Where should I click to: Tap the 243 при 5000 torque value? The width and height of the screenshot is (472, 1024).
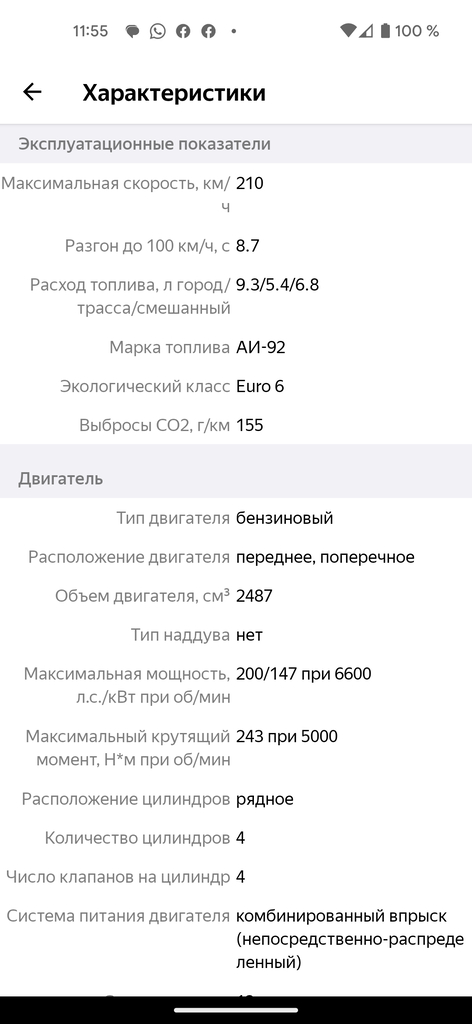[x=287, y=737]
